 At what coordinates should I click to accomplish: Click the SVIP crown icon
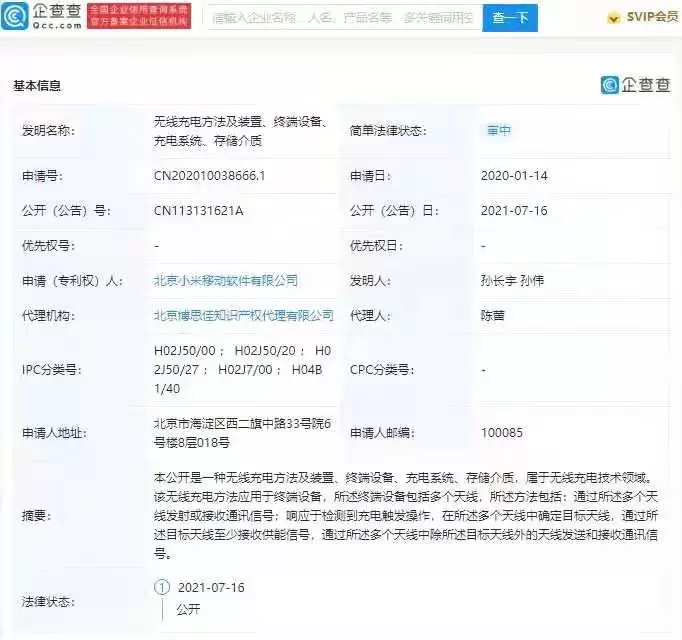pos(589,18)
